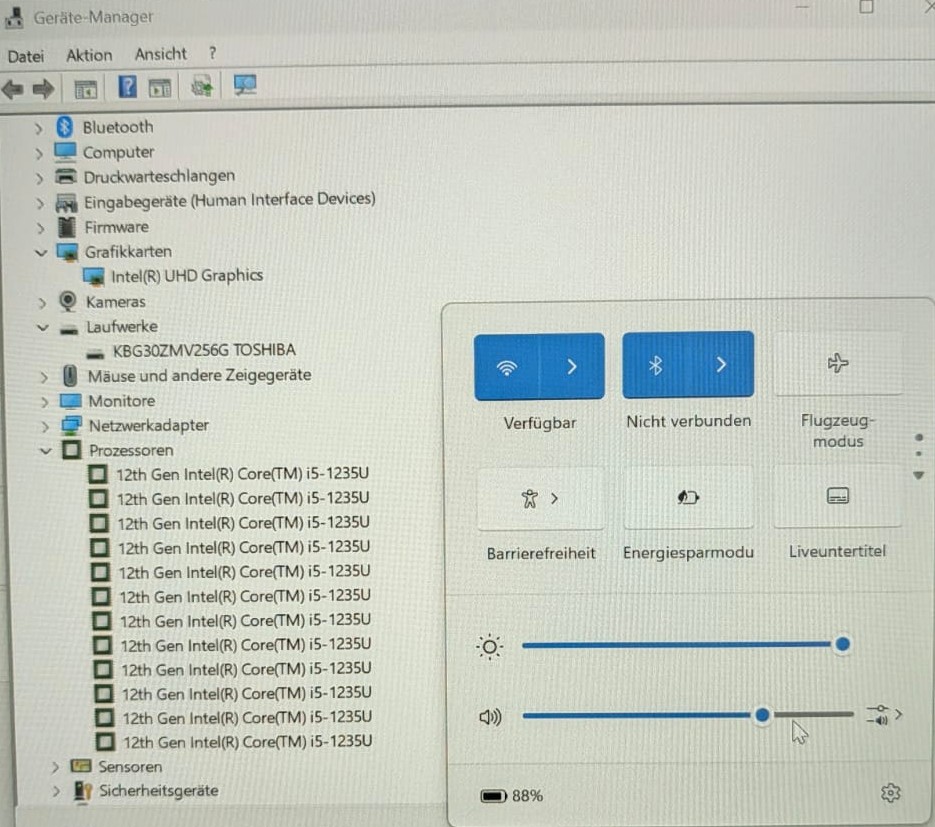935x827 pixels.
Task: Expand the Bluetooth tree node
Action: [x=39, y=128]
